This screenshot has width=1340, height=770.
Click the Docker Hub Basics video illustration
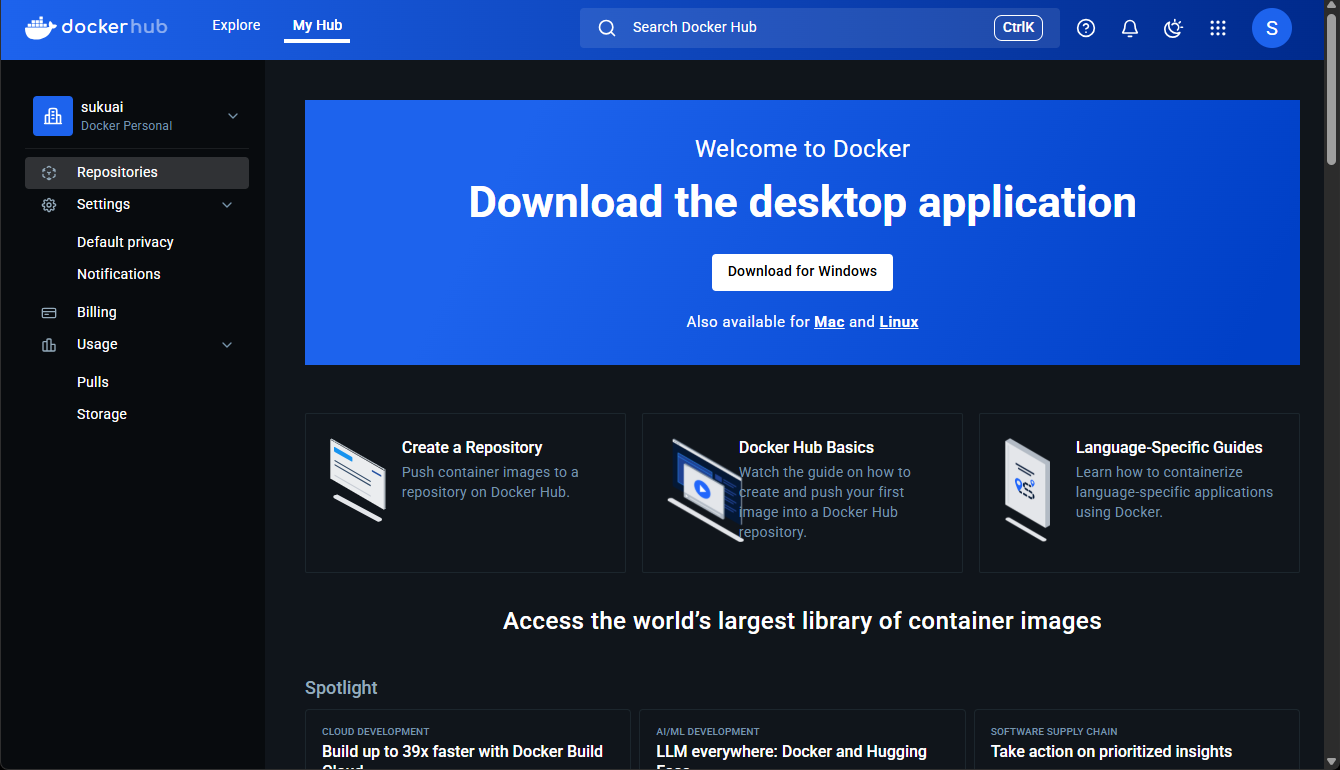705,490
